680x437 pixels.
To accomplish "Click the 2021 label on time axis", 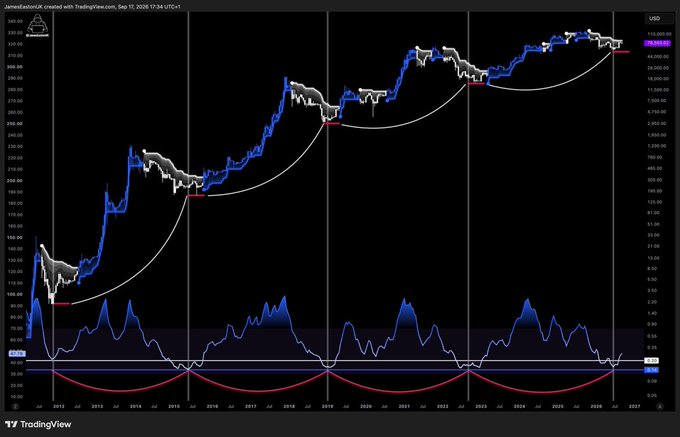I will (404, 407).
